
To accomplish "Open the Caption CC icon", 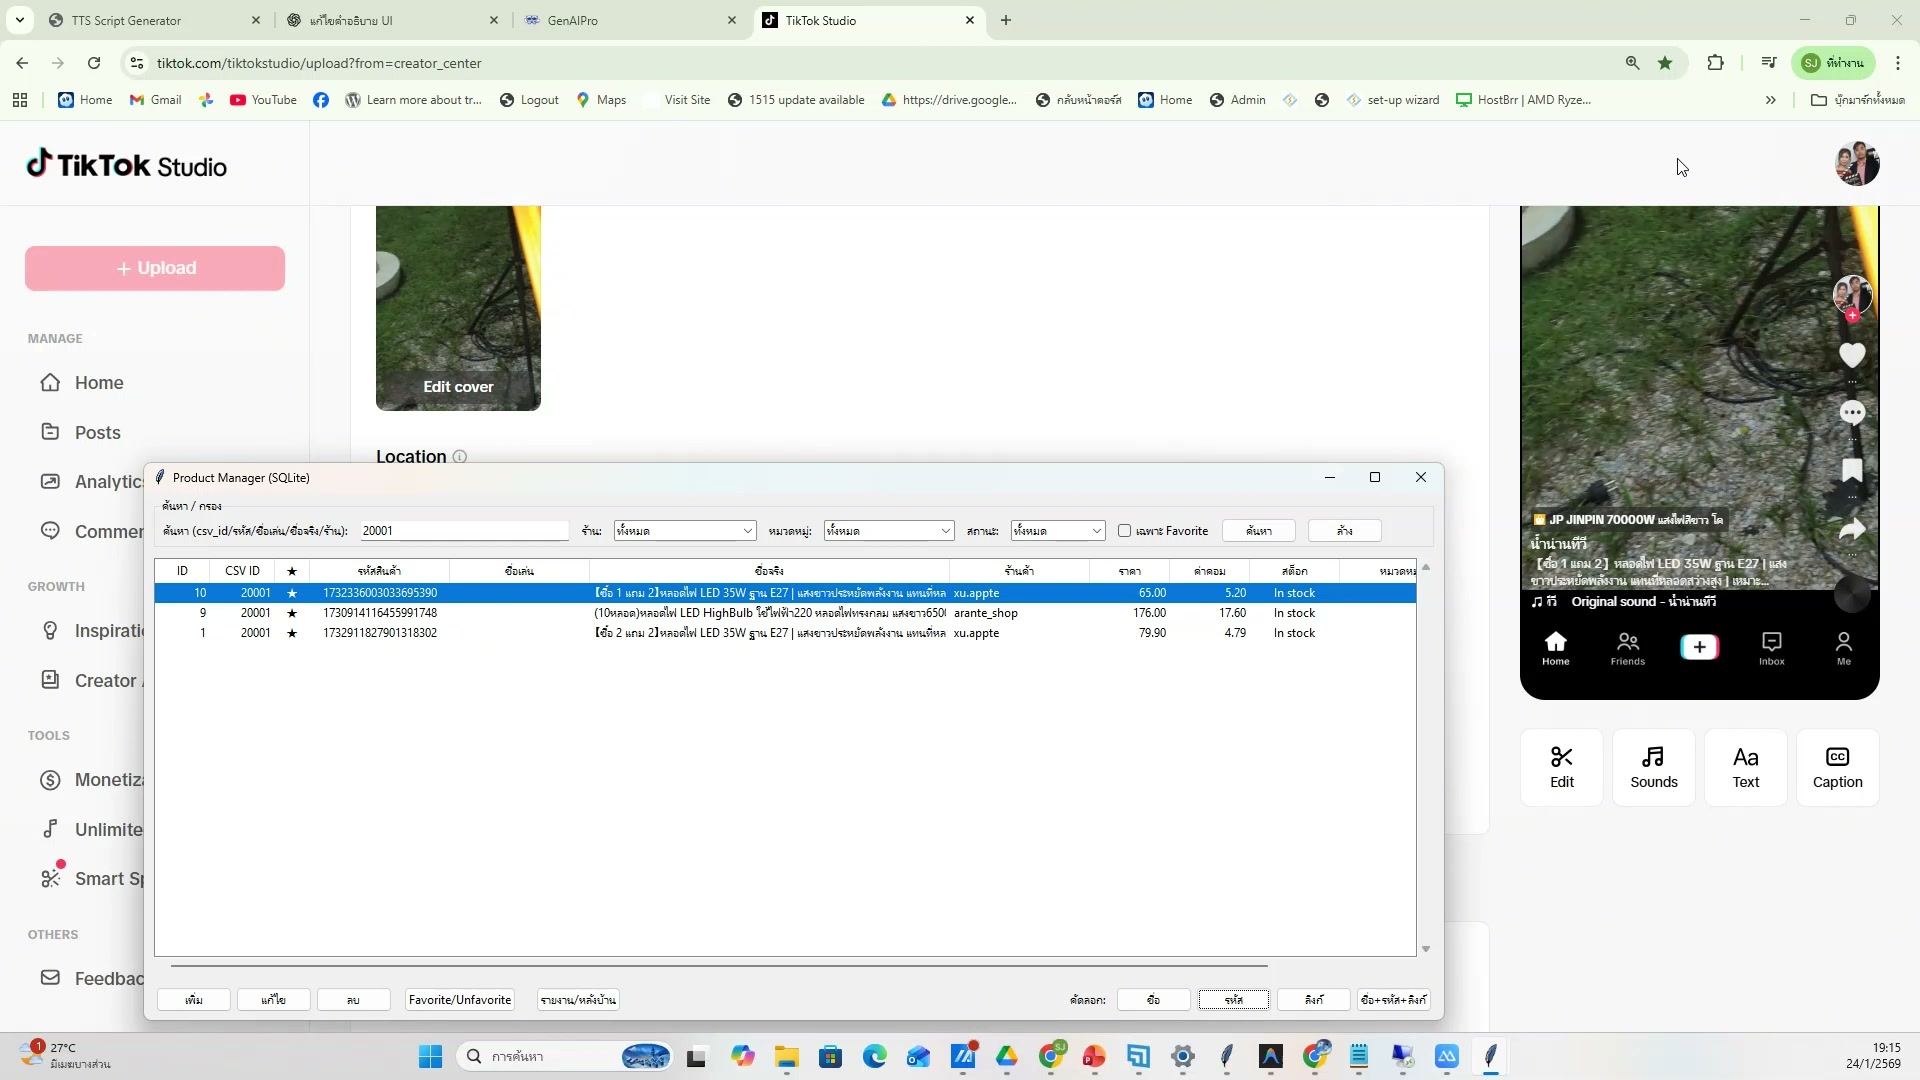I will click(1837, 757).
